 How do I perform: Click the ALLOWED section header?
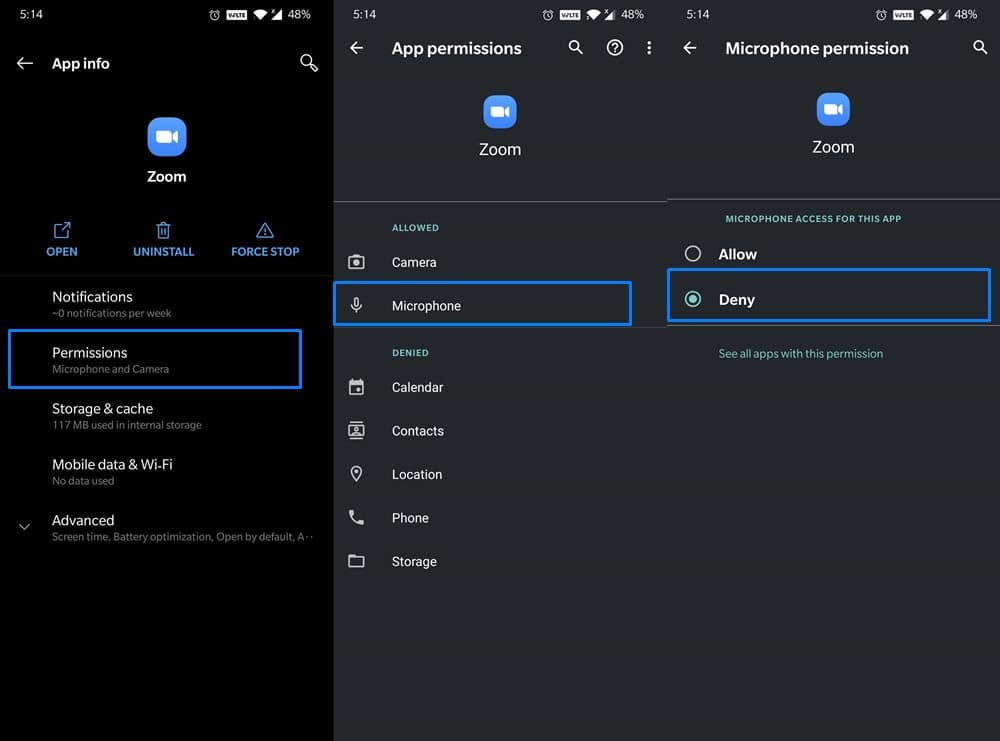(x=415, y=228)
